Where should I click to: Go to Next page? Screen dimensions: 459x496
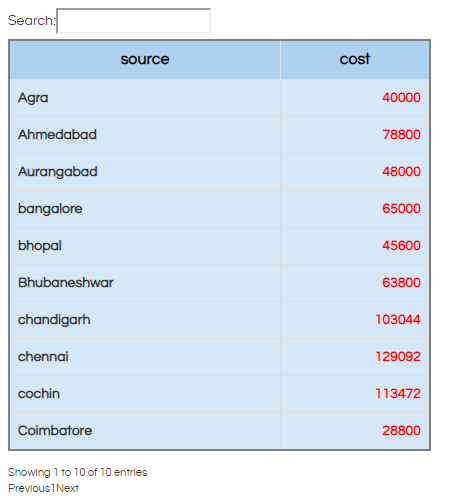point(68,488)
